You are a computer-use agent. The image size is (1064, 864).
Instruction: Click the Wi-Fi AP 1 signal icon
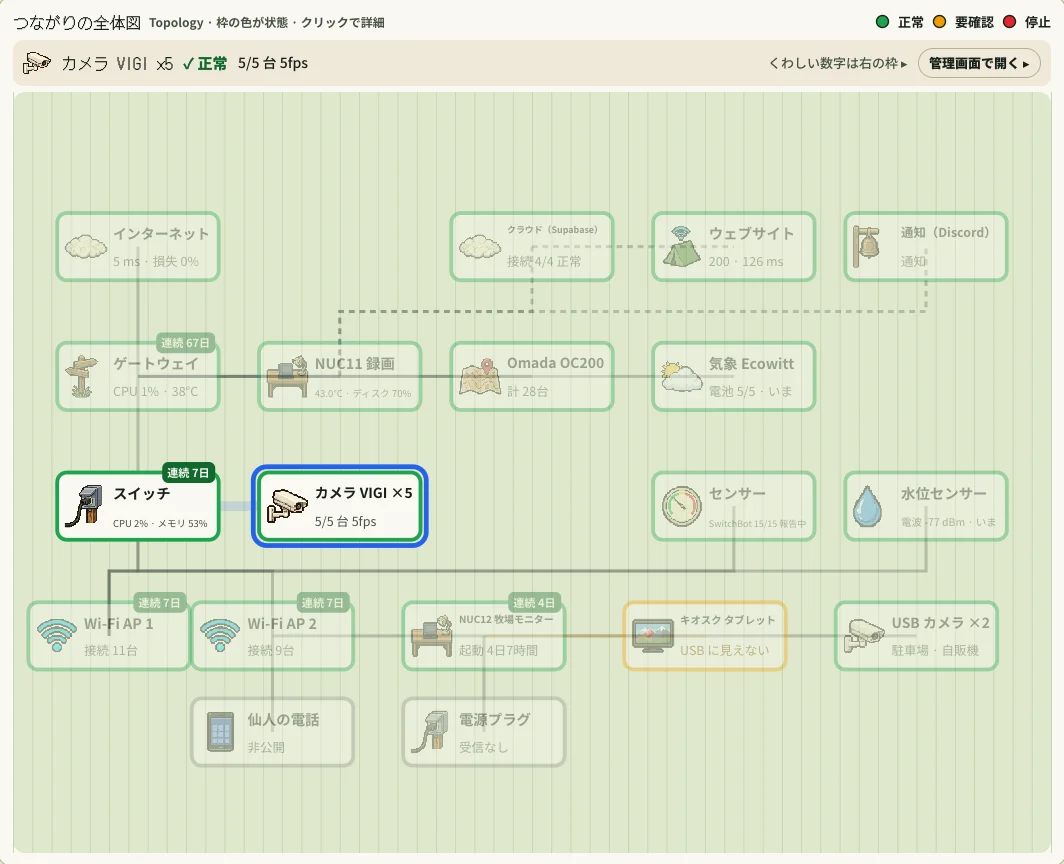[x=57, y=635]
